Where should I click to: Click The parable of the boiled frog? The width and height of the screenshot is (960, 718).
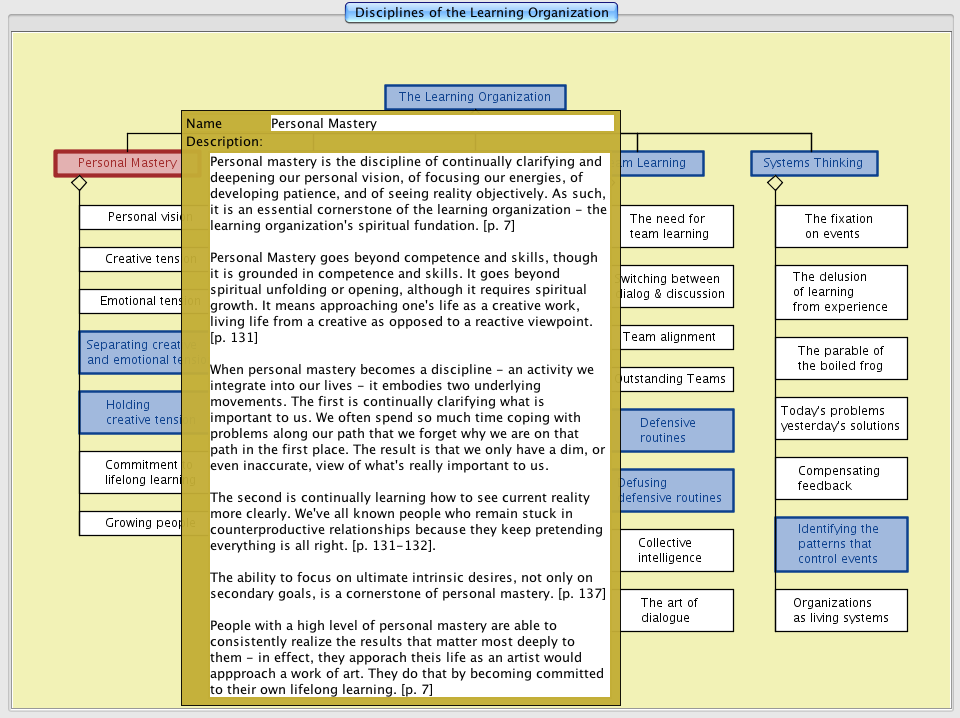pos(840,358)
